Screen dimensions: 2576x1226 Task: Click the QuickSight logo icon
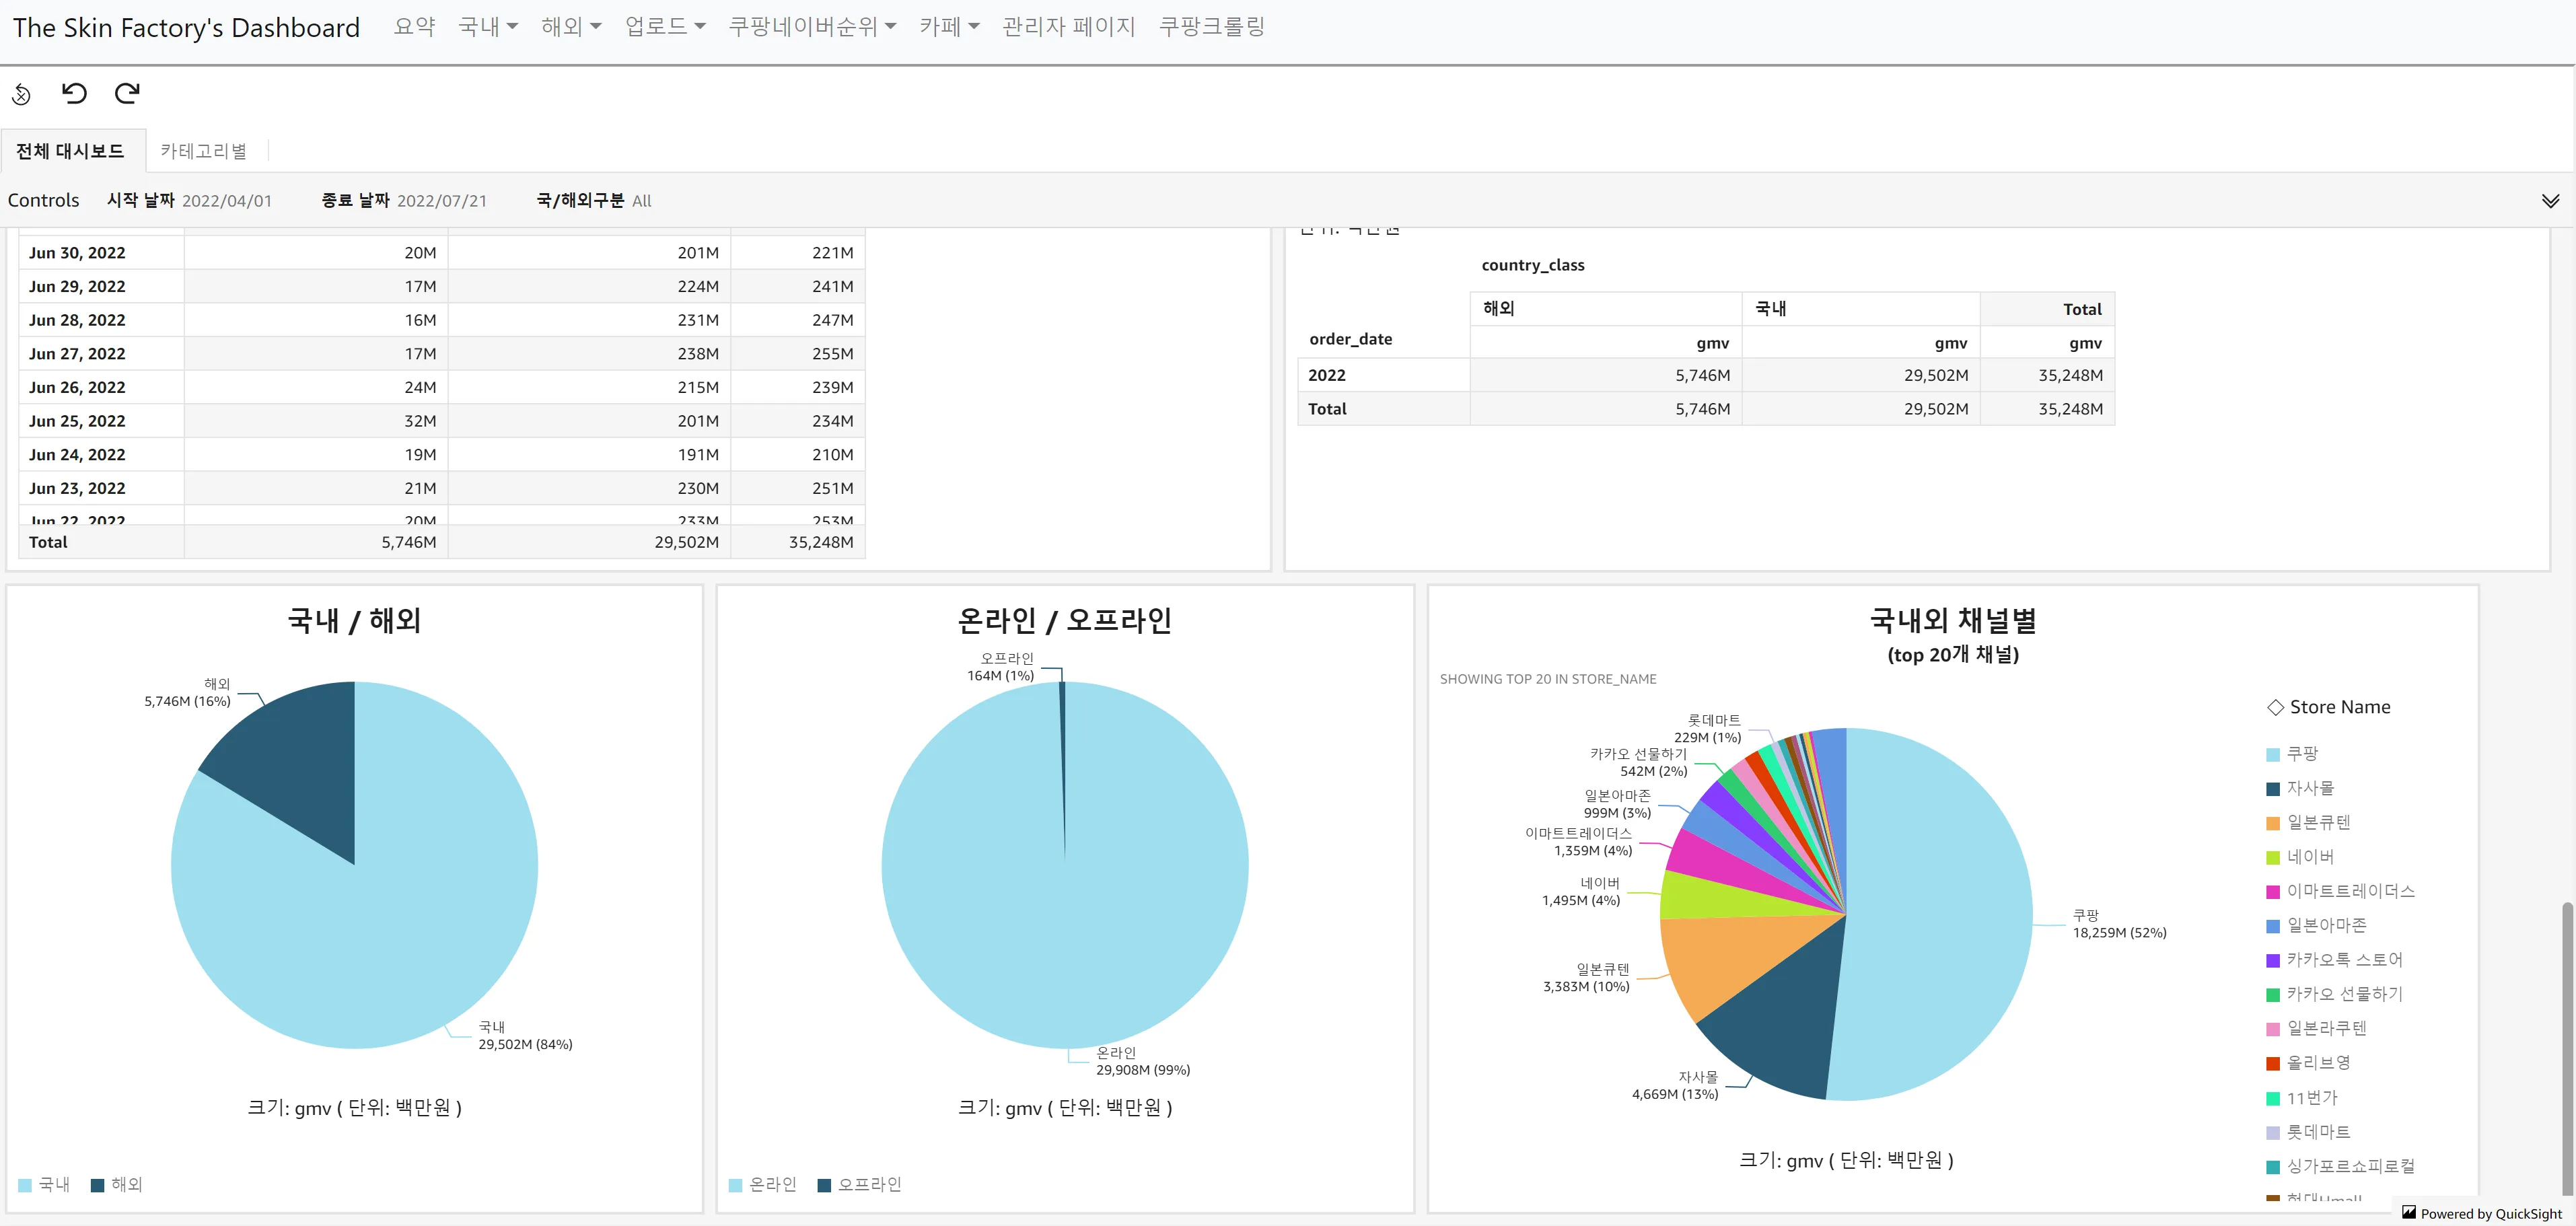click(2409, 1212)
